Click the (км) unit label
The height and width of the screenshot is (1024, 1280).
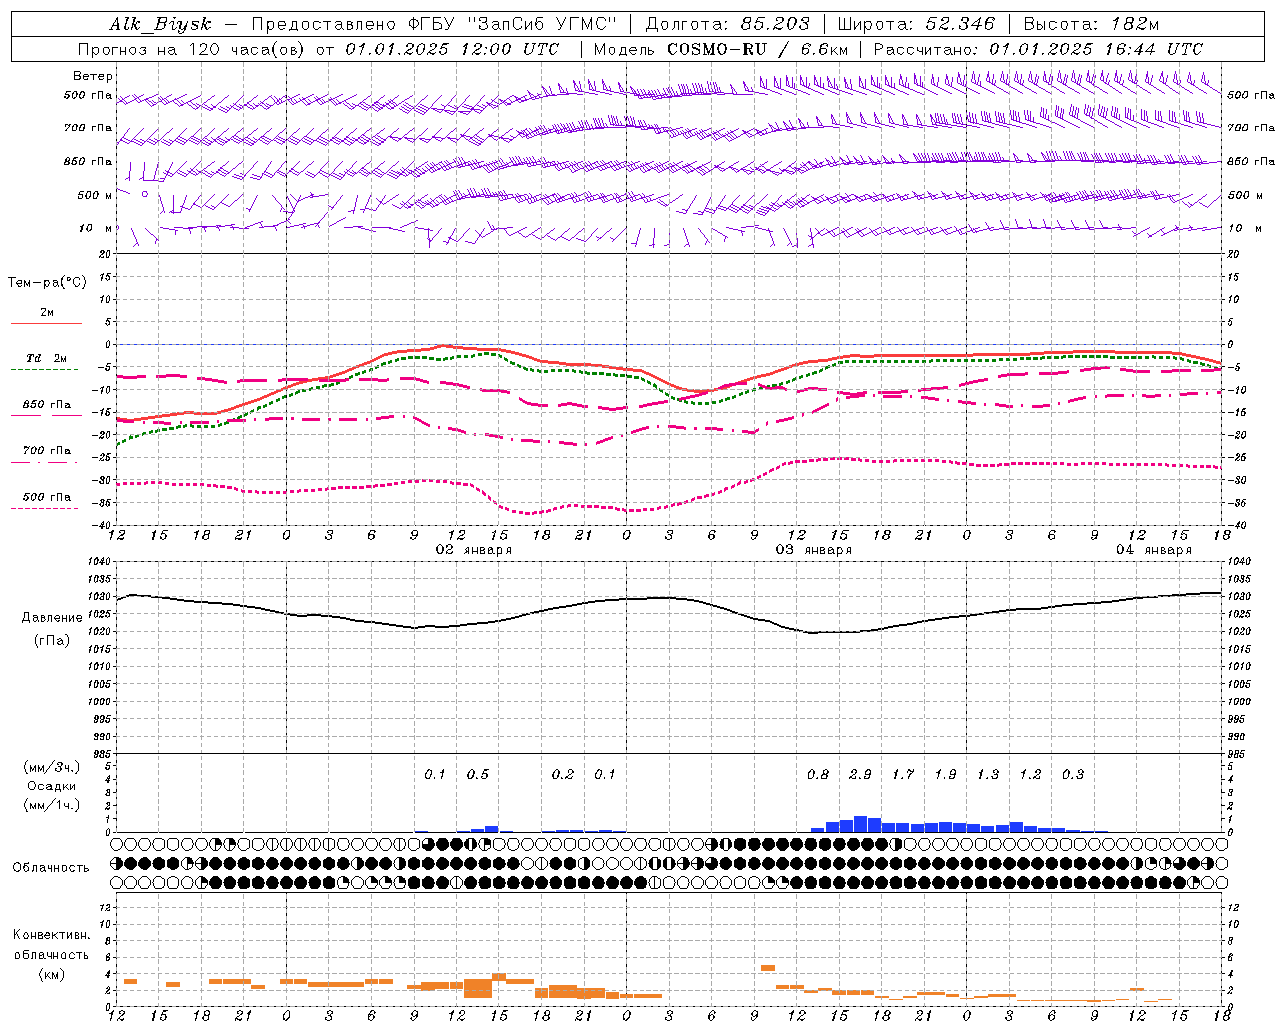(x=52, y=974)
